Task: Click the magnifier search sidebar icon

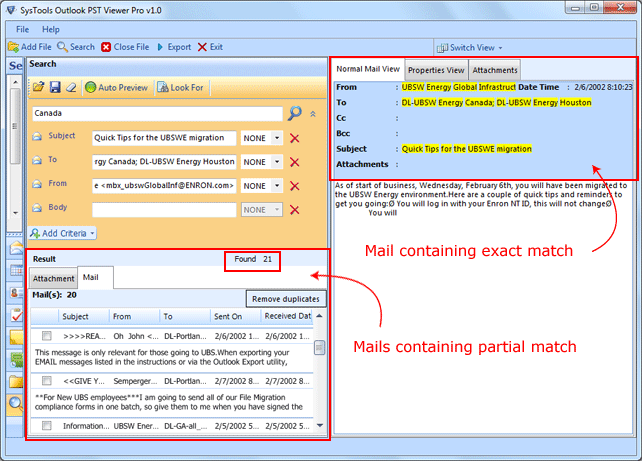Action: tap(16, 404)
